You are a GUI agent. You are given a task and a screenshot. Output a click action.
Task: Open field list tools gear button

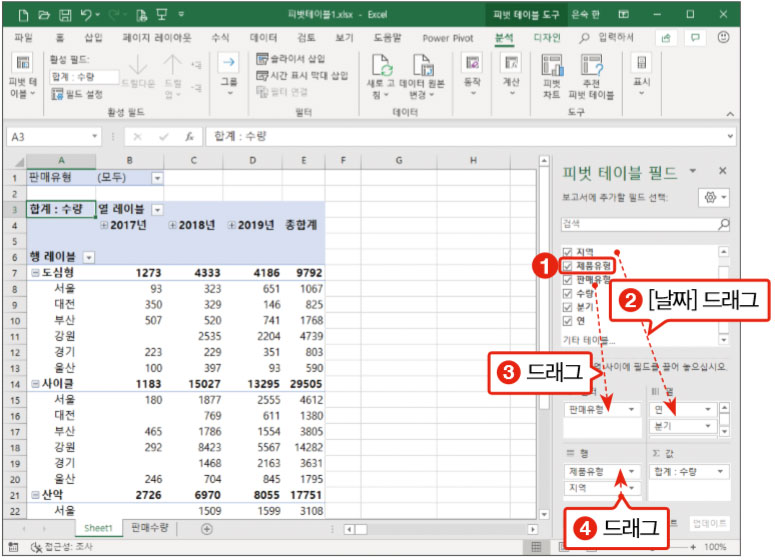tap(714, 198)
